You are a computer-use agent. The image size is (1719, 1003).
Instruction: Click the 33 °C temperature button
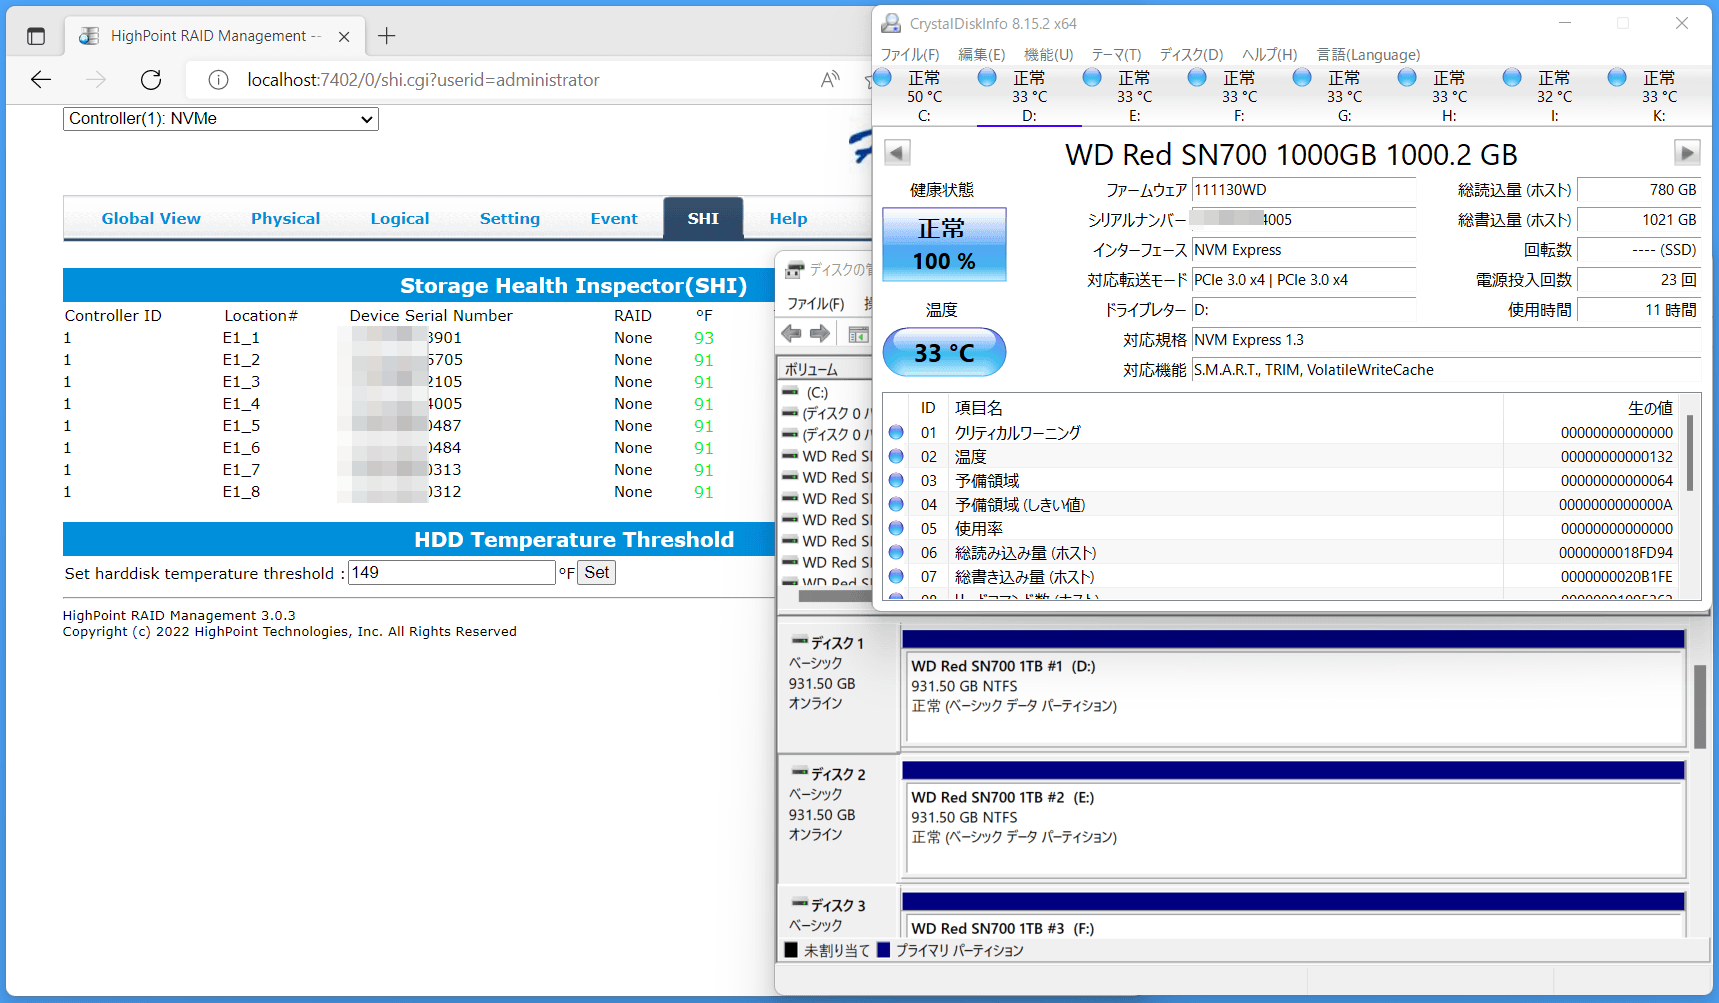pos(944,352)
